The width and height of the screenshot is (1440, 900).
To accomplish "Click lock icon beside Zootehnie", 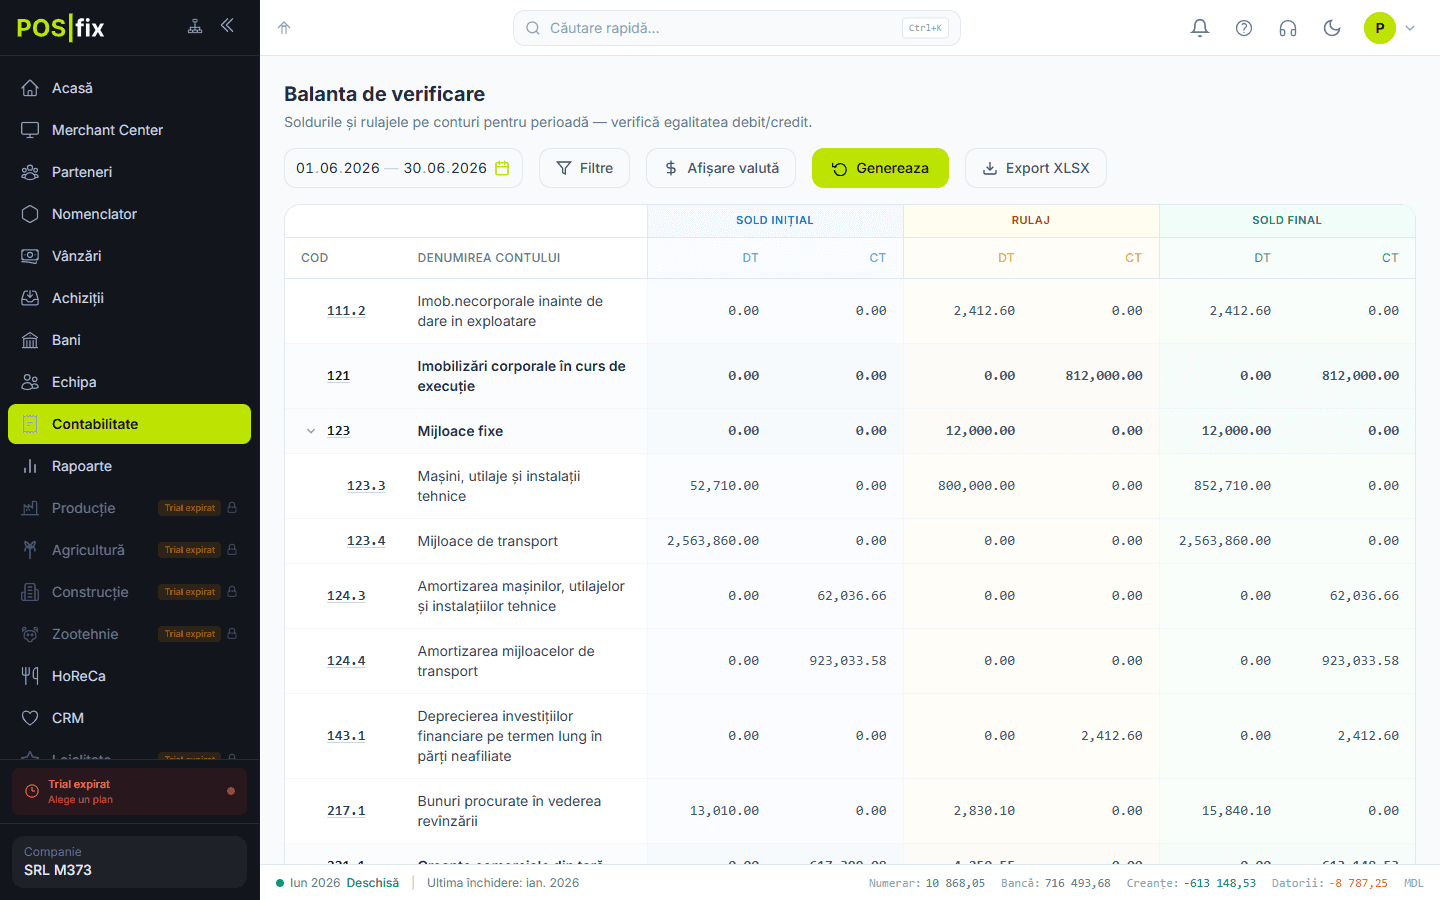I will (232, 634).
